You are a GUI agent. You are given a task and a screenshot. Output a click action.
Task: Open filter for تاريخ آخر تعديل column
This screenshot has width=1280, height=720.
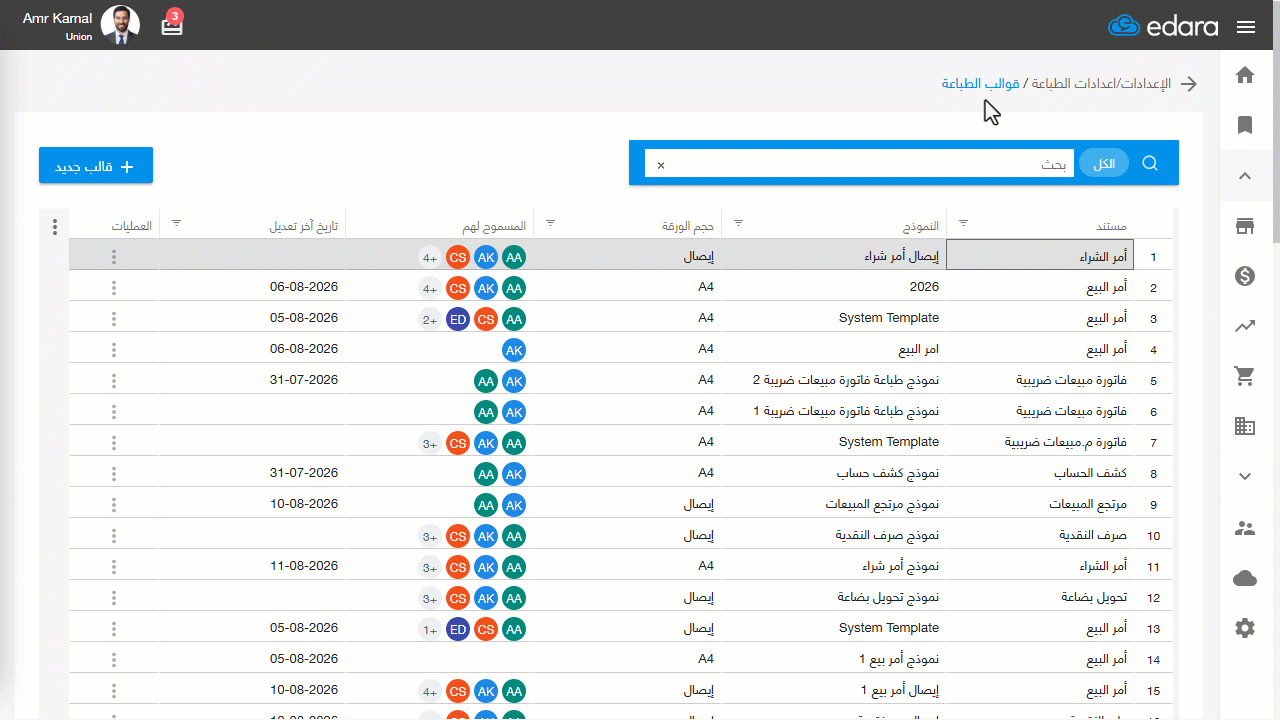pyautogui.click(x=176, y=223)
